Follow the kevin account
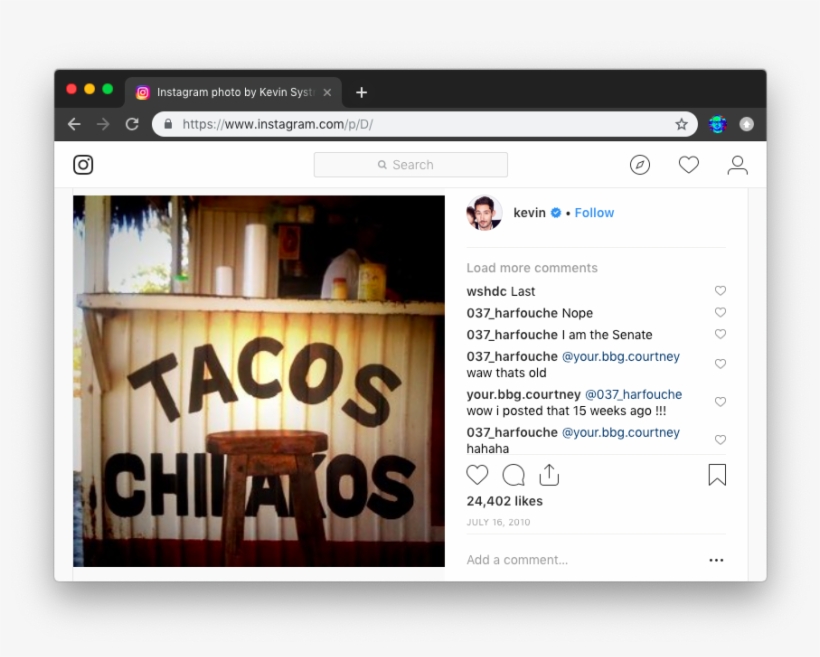The width and height of the screenshot is (820, 657). [x=594, y=213]
